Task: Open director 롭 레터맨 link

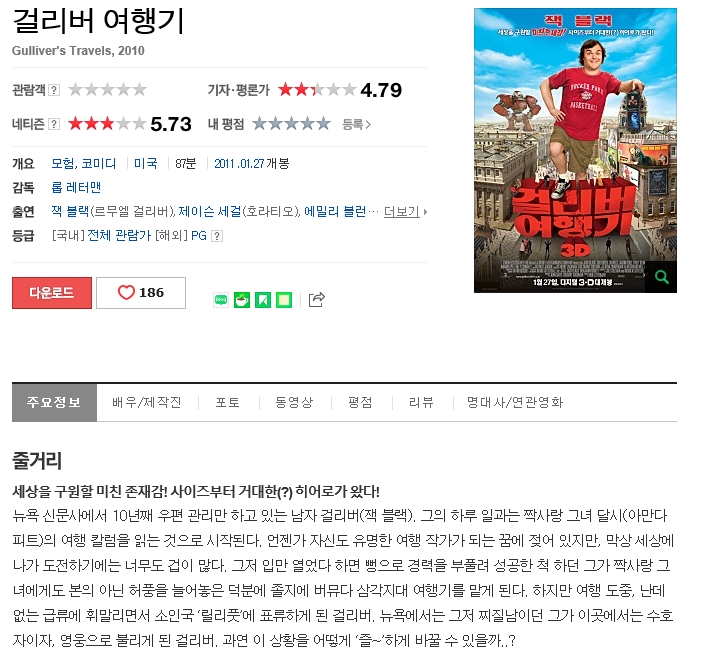Action: point(76,187)
